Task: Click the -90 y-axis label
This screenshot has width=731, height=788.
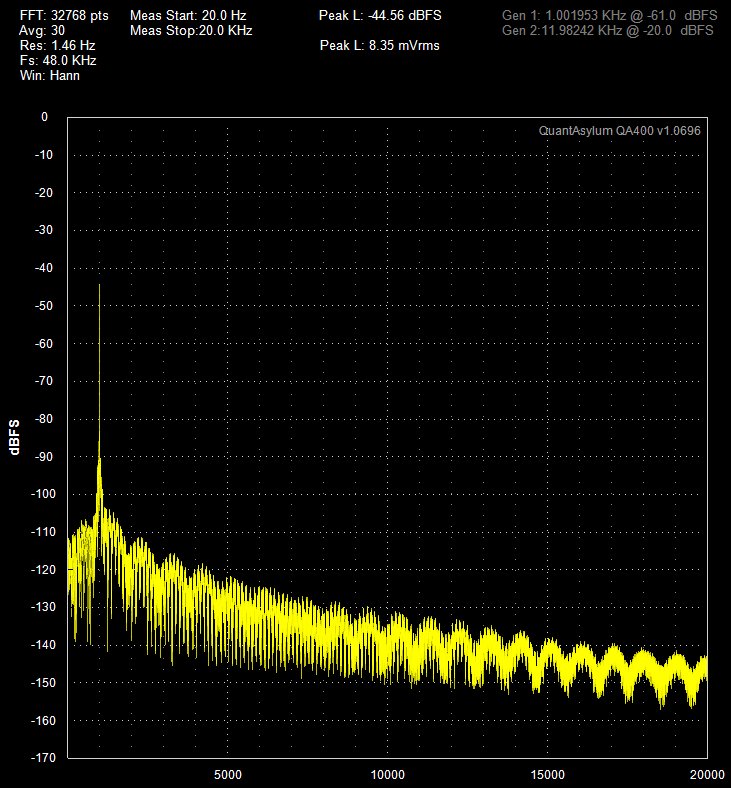Action: [x=44, y=456]
